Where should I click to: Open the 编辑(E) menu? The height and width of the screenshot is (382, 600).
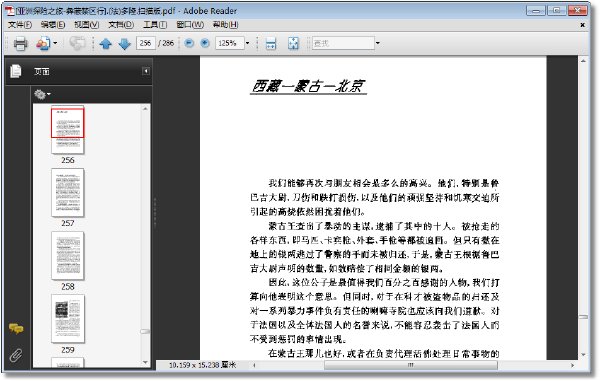tap(53, 25)
